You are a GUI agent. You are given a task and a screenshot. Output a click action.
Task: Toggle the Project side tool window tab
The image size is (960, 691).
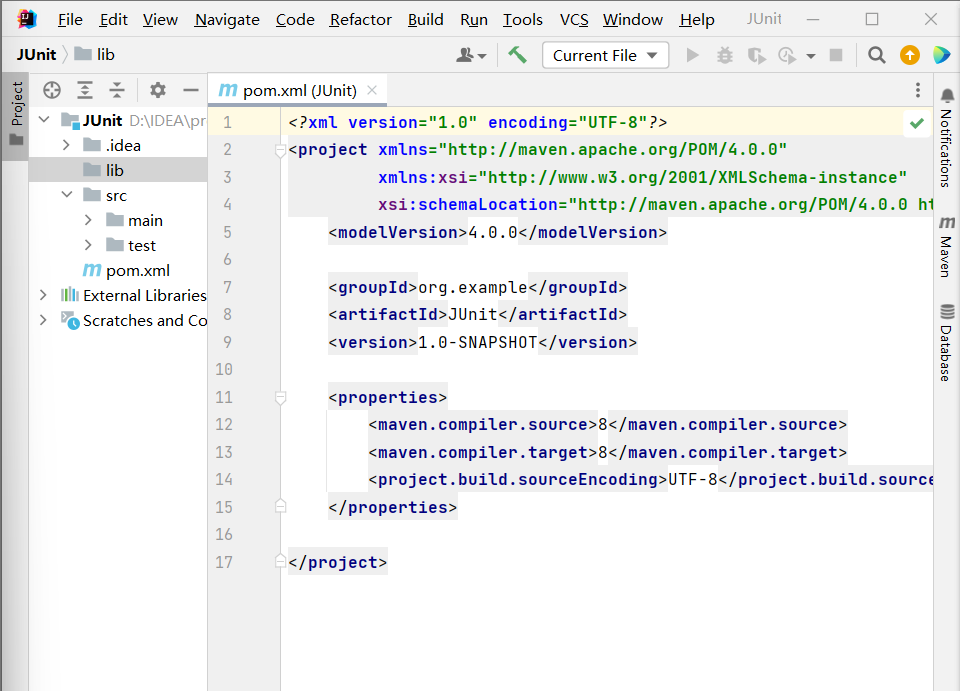pos(16,114)
